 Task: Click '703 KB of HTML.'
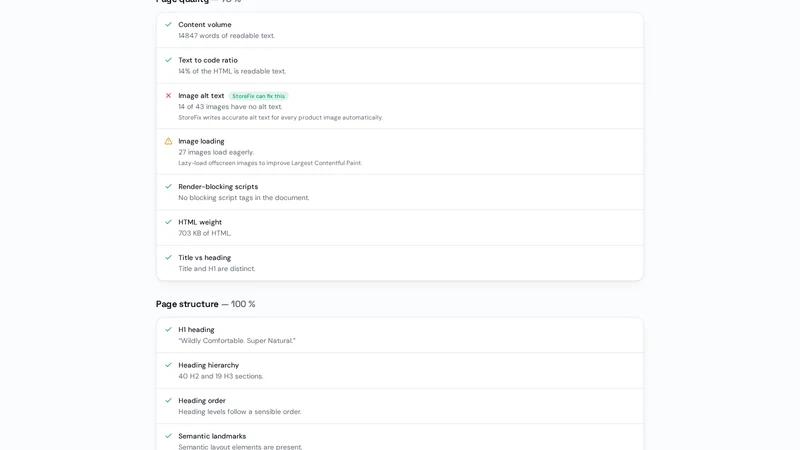[x=205, y=233]
